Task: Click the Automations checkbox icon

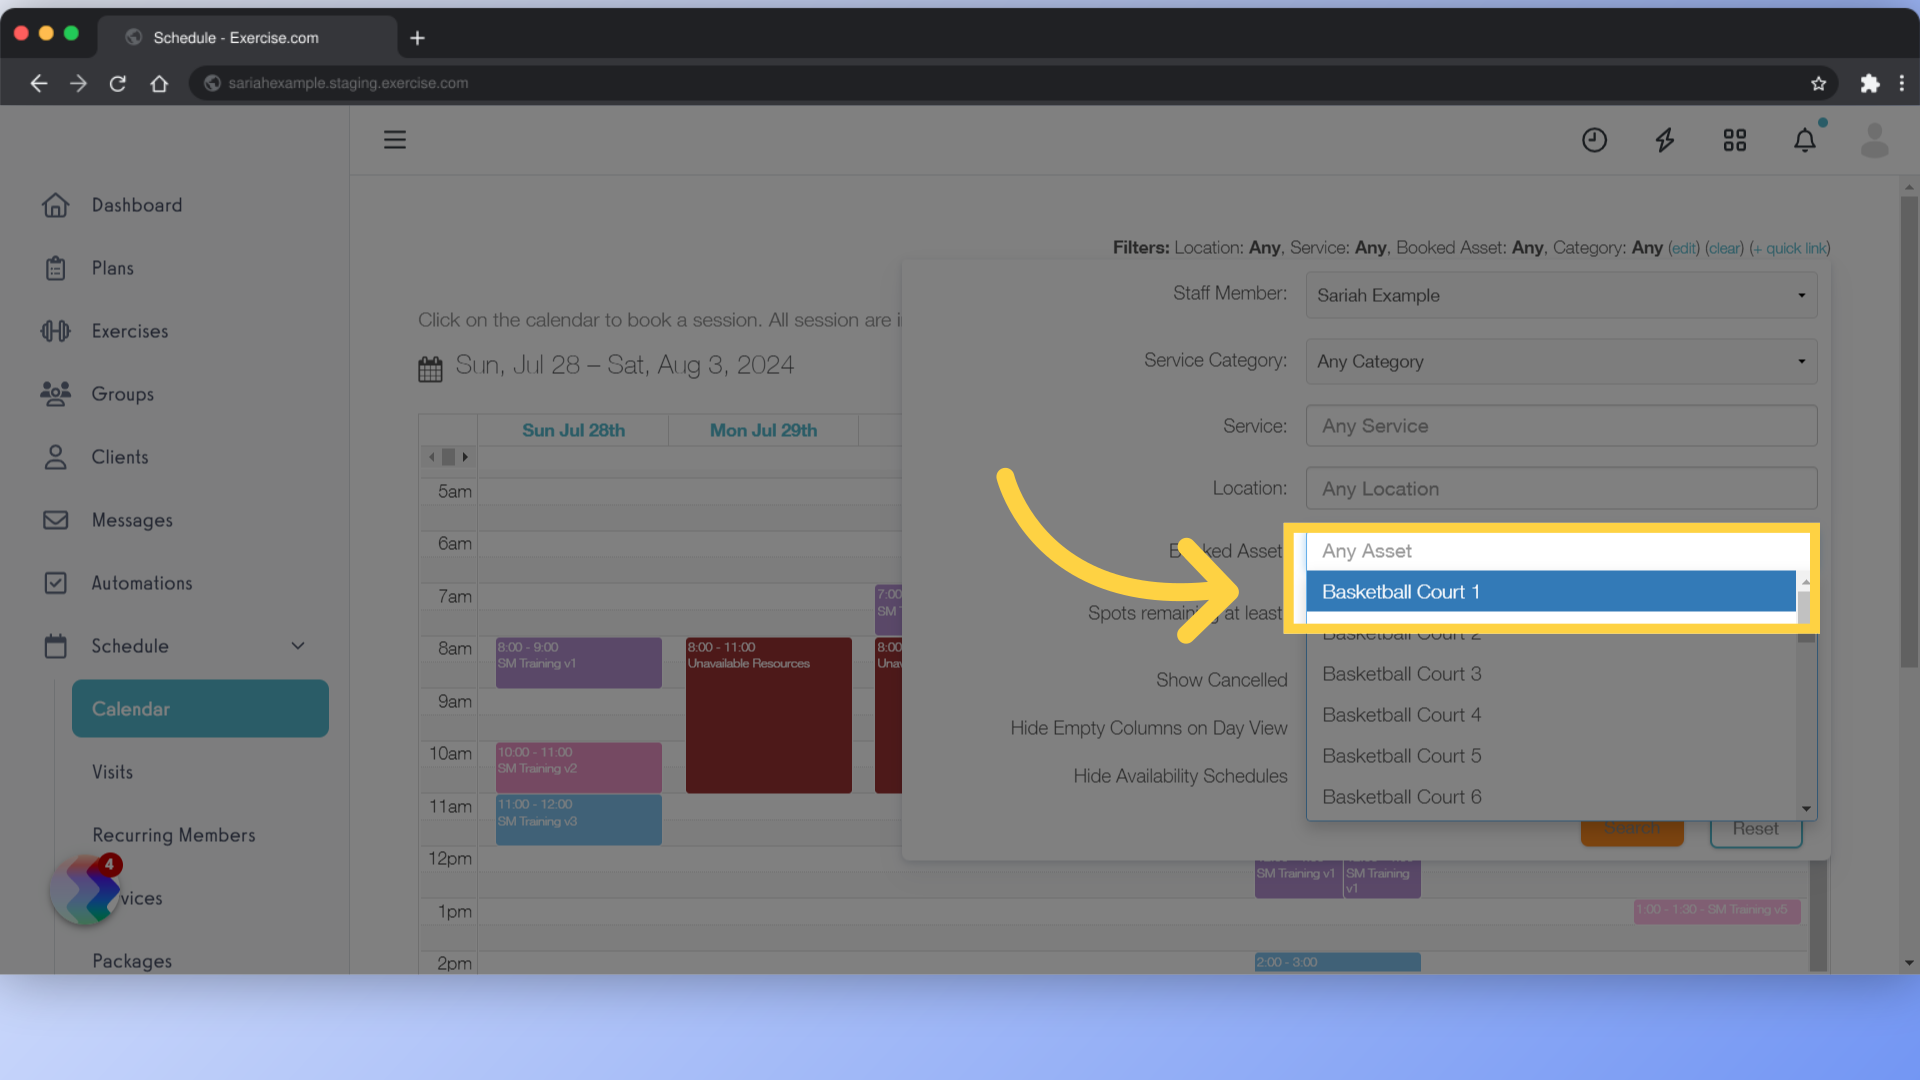Action: pyautogui.click(x=56, y=583)
